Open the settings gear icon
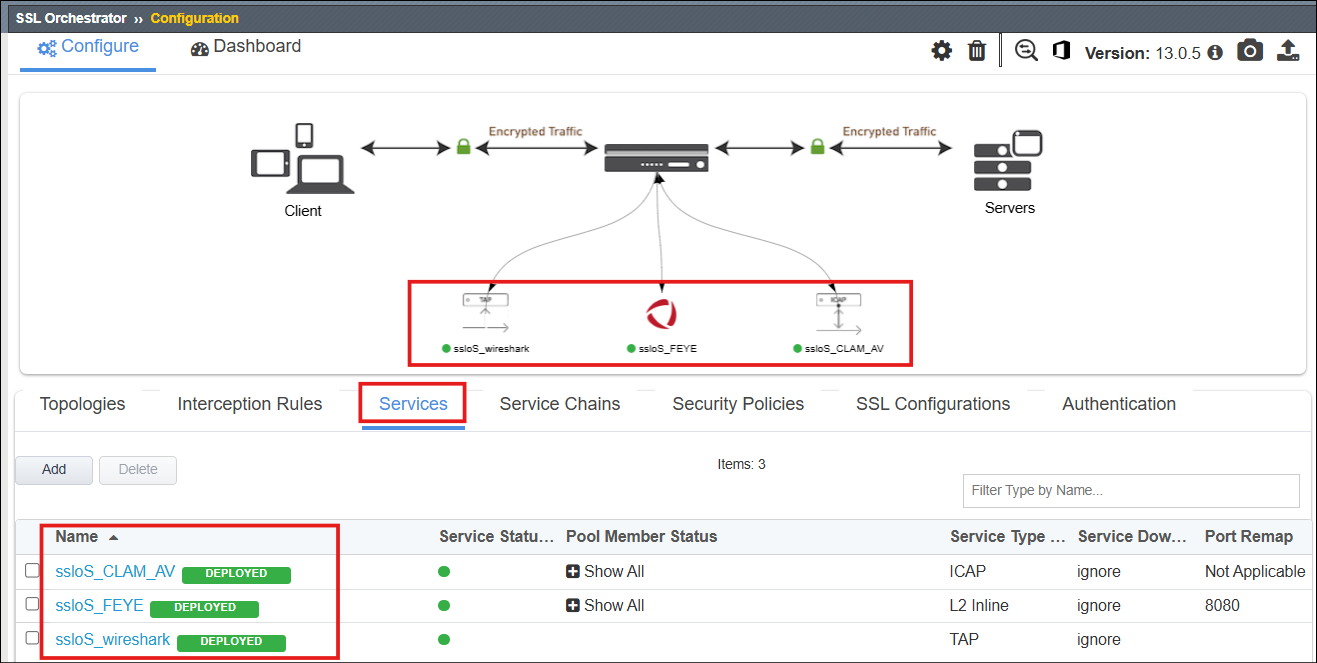Screen dimensions: 1317x663 point(942,51)
